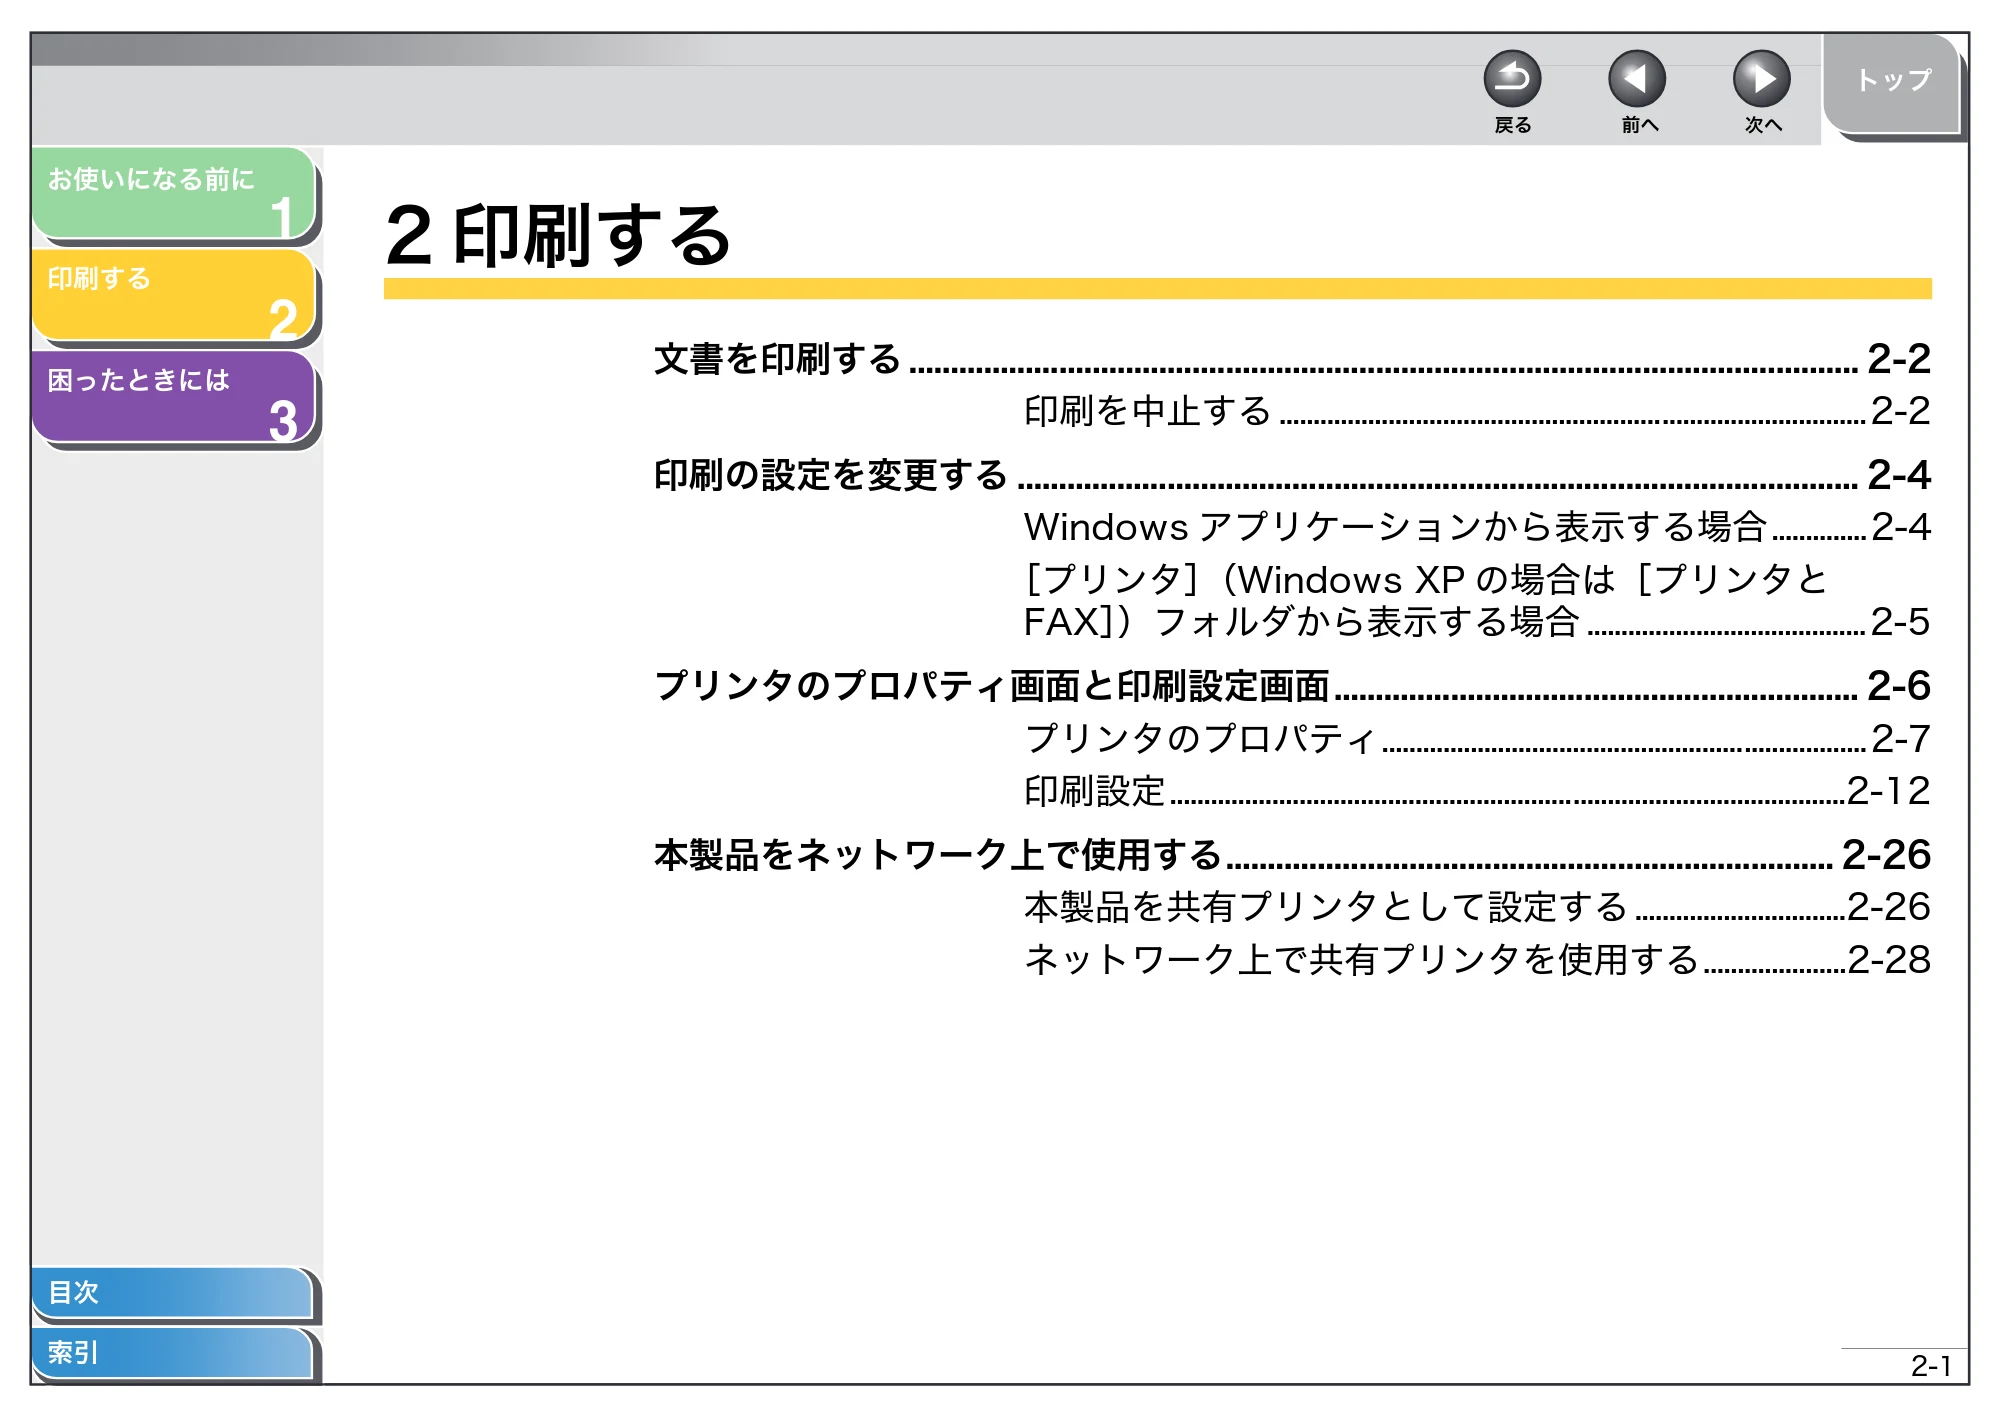This screenshot has width=2000, height=1414.
Task: Click the 戻る (back) round arrow icon
Action: coord(1512,79)
